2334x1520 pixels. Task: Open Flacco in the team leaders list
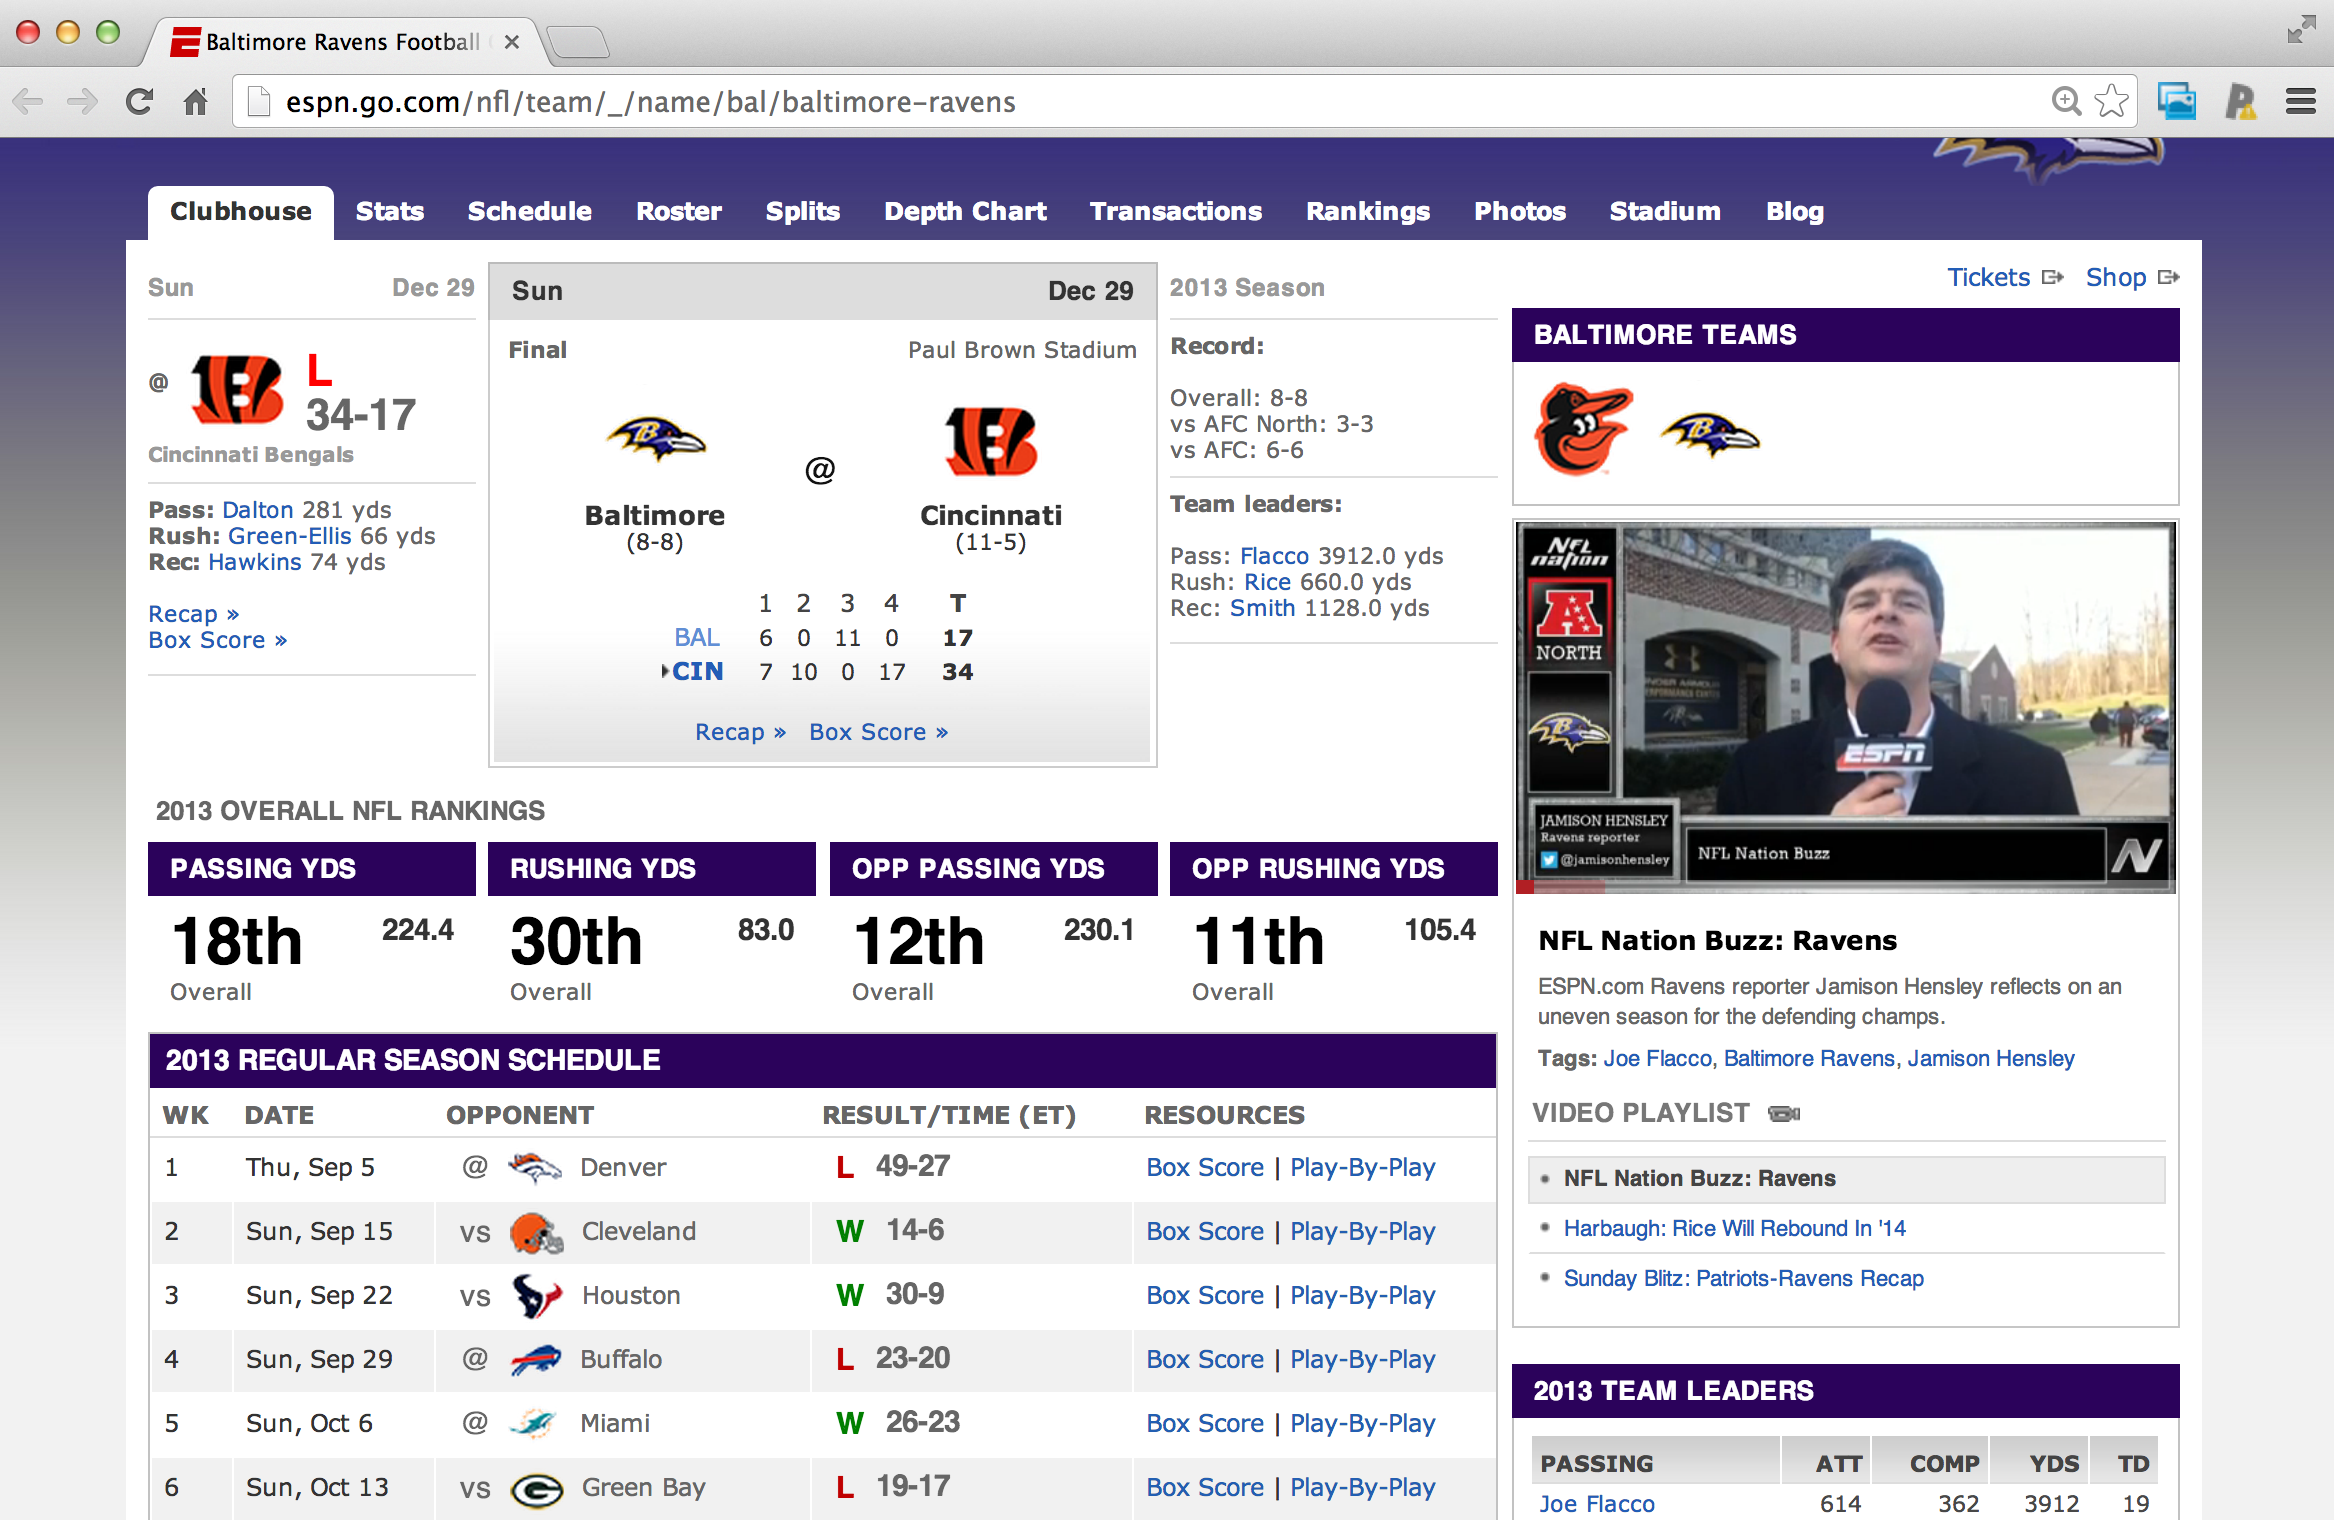point(1274,556)
